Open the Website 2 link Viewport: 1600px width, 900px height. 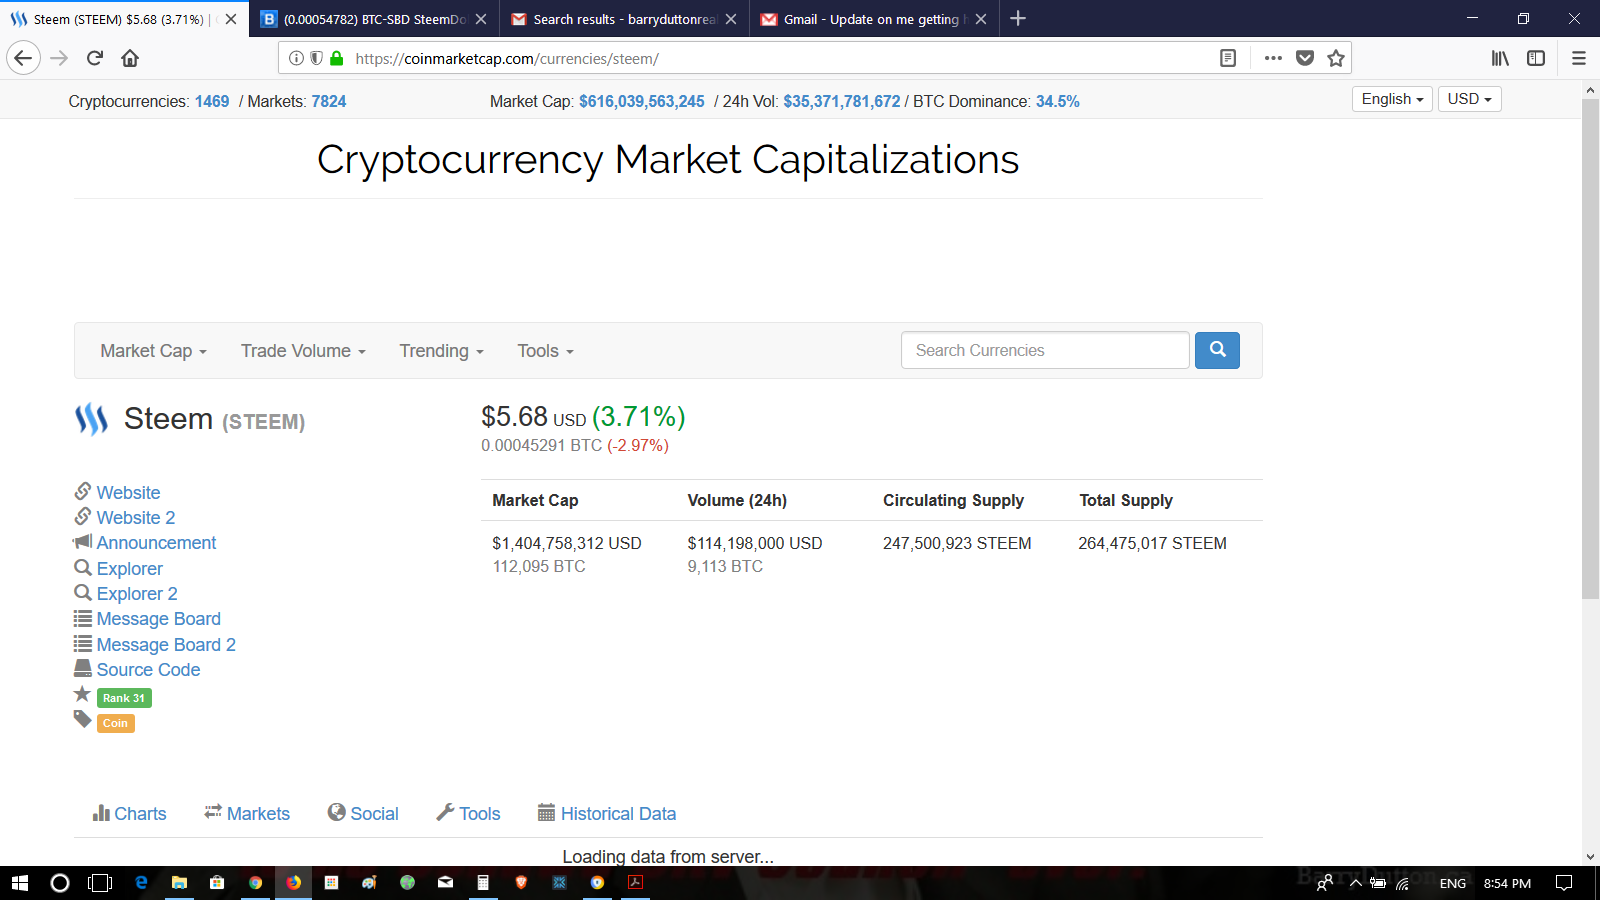tap(136, 517)
